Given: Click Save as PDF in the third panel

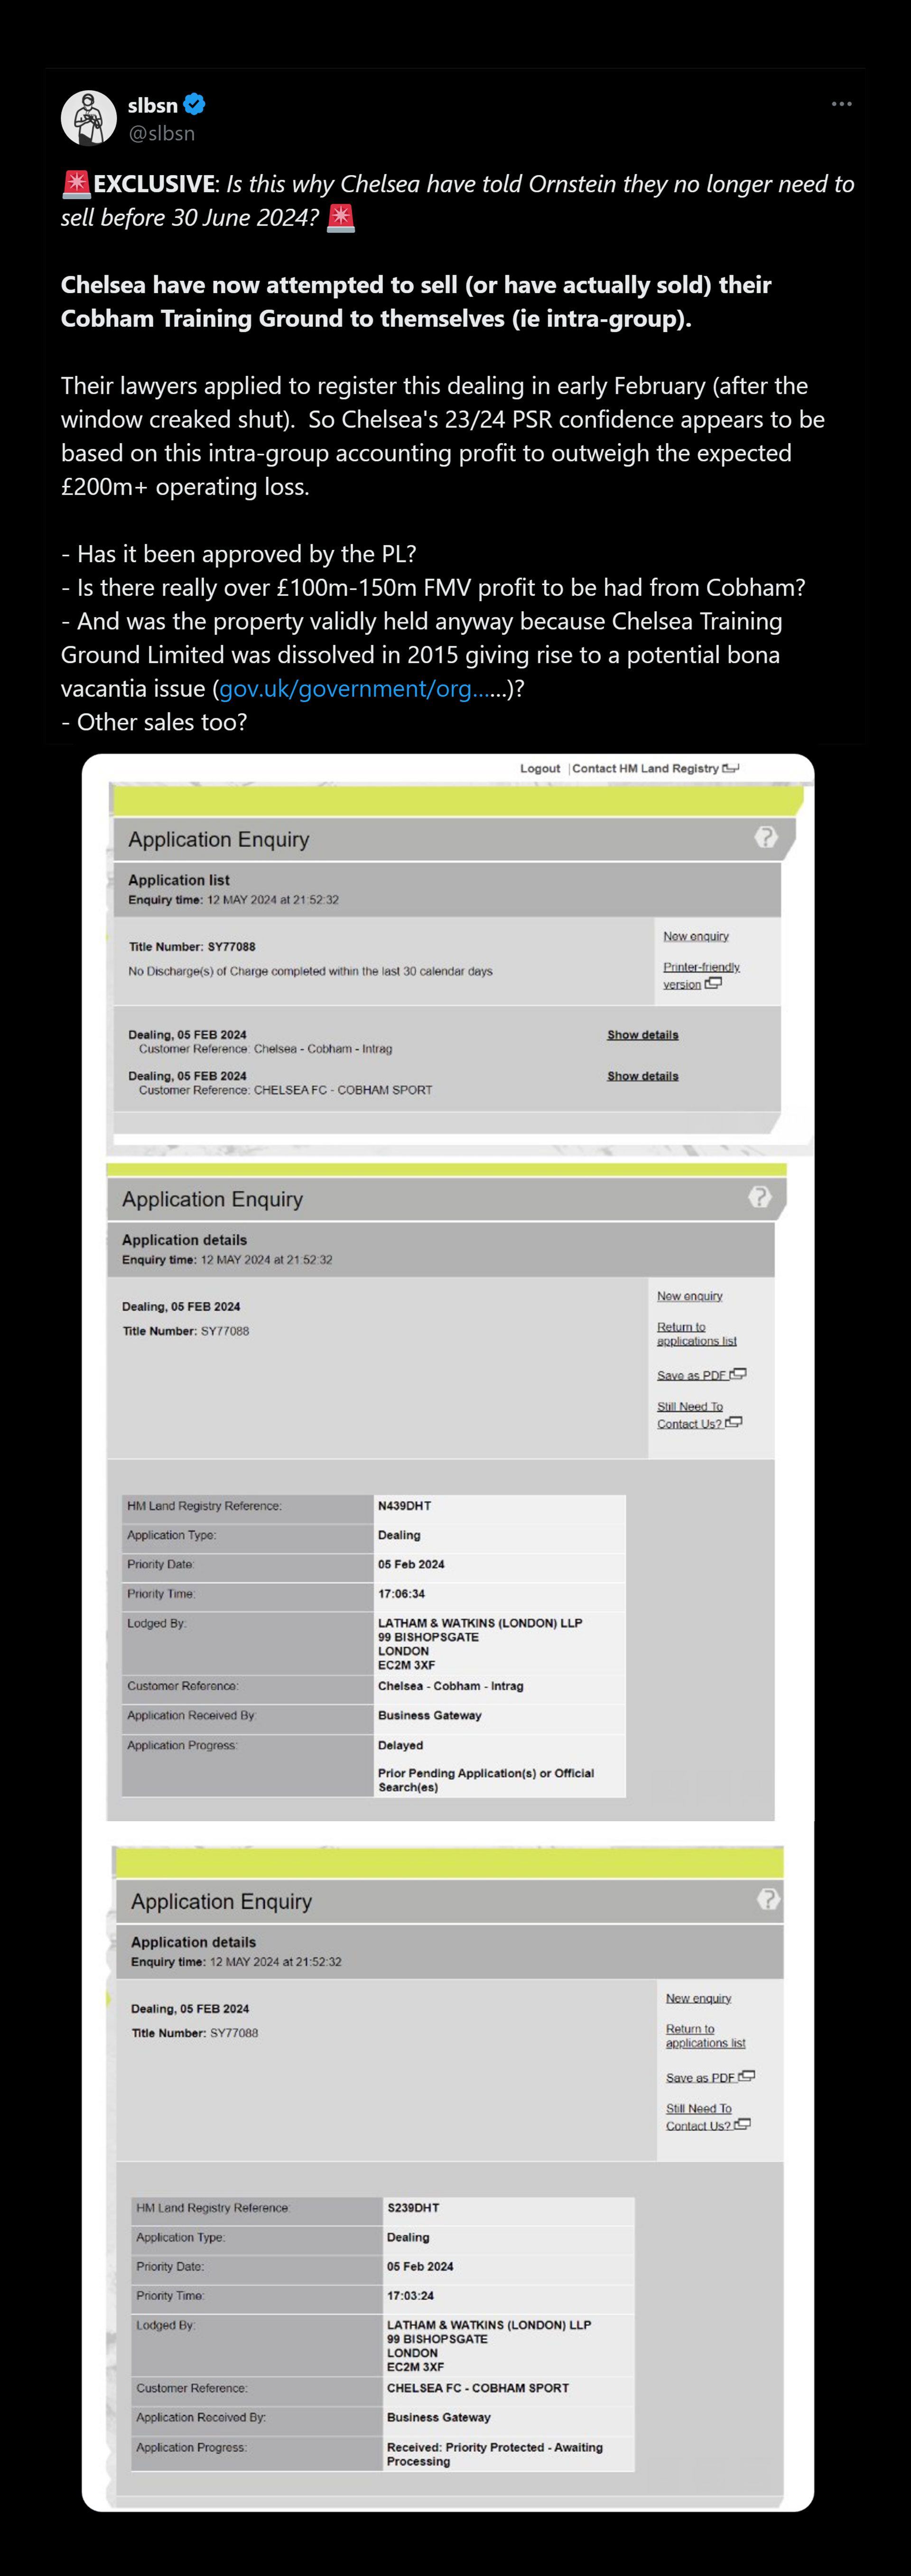Looking at the screenshot, I should (701, 2077).
